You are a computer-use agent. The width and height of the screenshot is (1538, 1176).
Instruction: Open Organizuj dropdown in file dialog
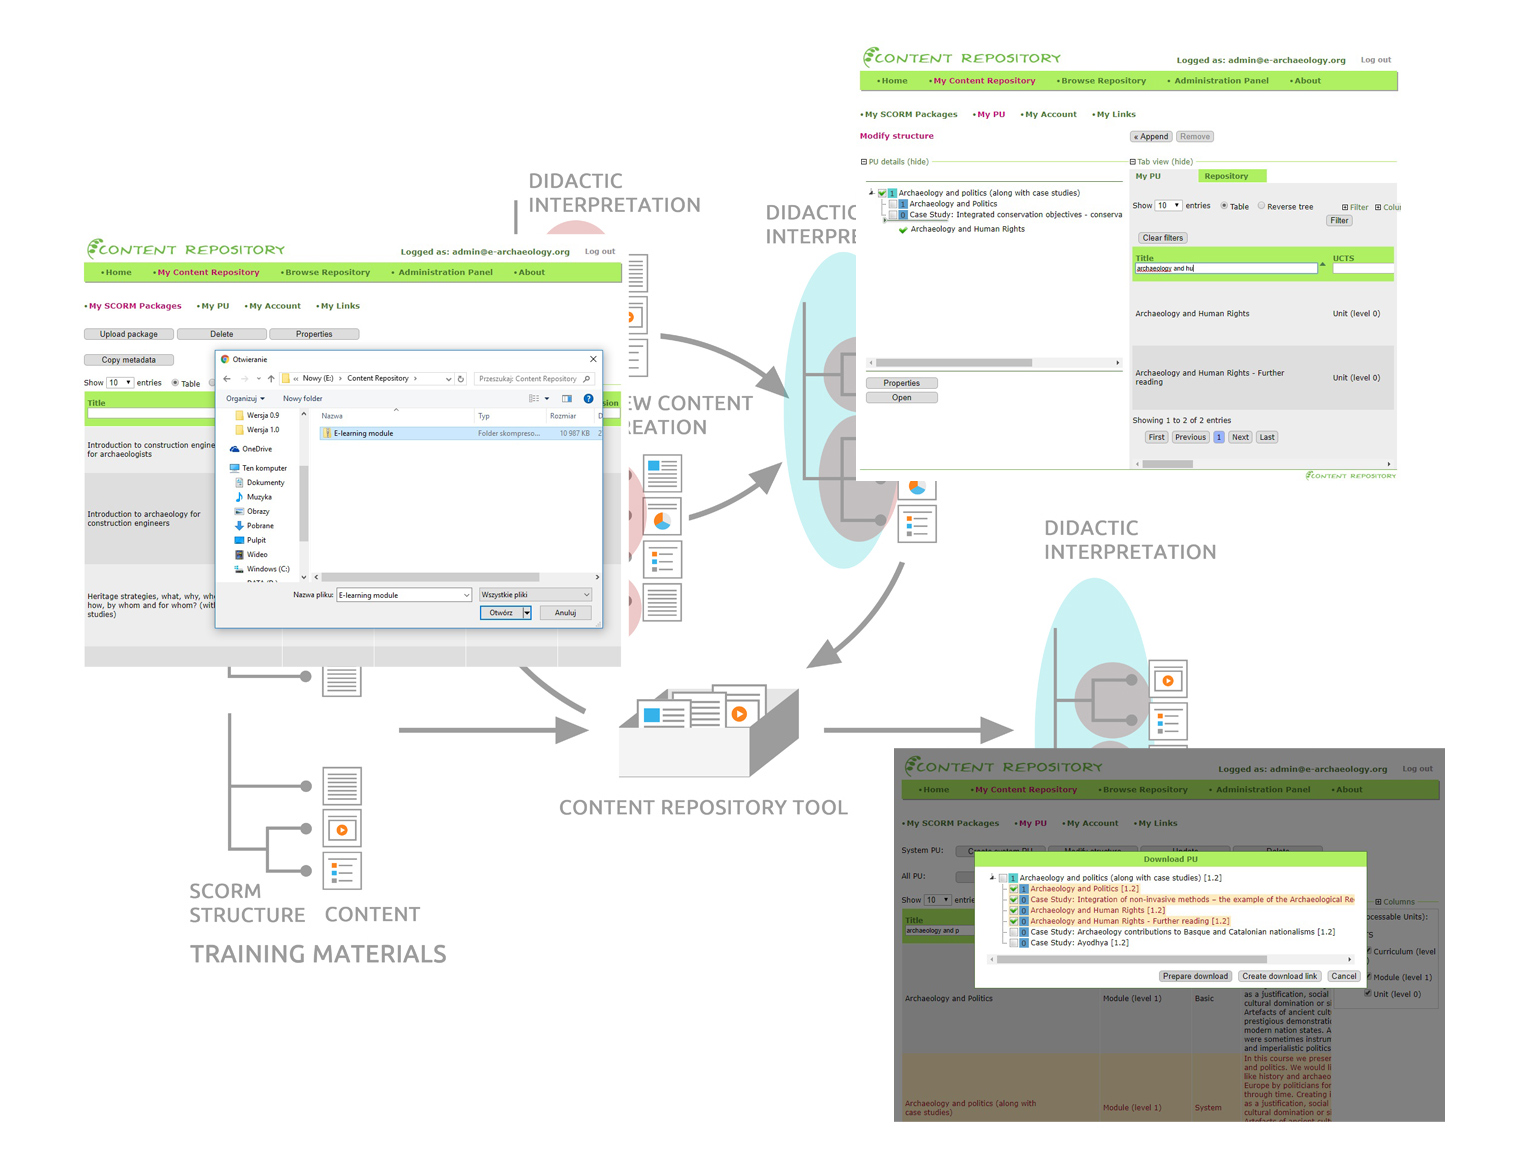245,399
